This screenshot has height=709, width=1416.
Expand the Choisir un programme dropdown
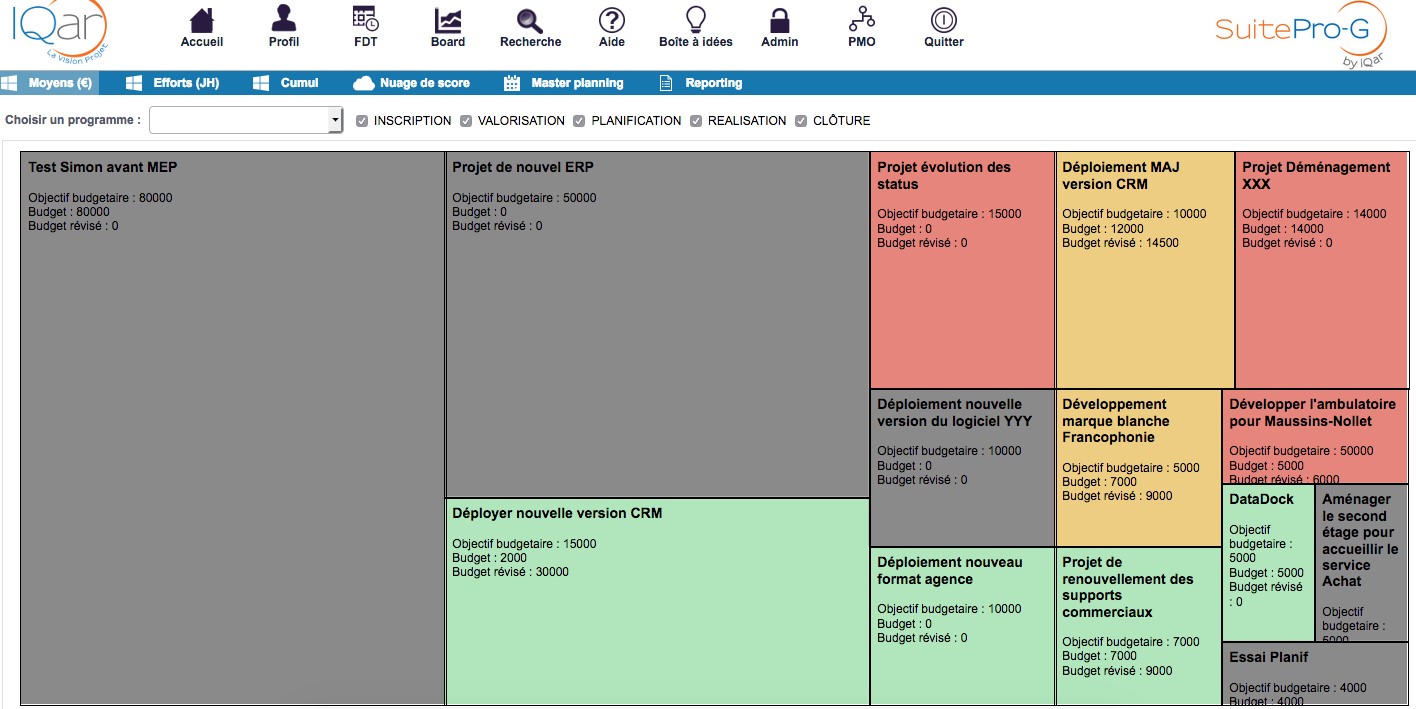pyautogui.click(x=246, y=120)
